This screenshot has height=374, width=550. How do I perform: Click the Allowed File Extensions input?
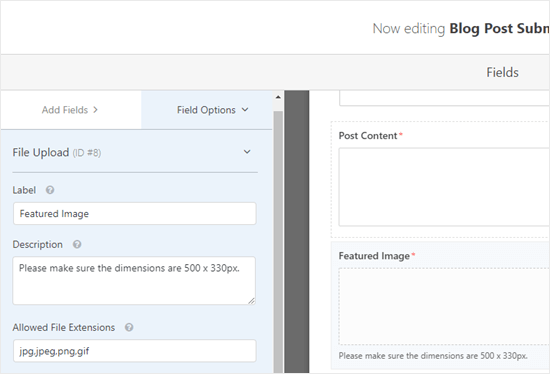pyautogui.click(x=135, y=350)
